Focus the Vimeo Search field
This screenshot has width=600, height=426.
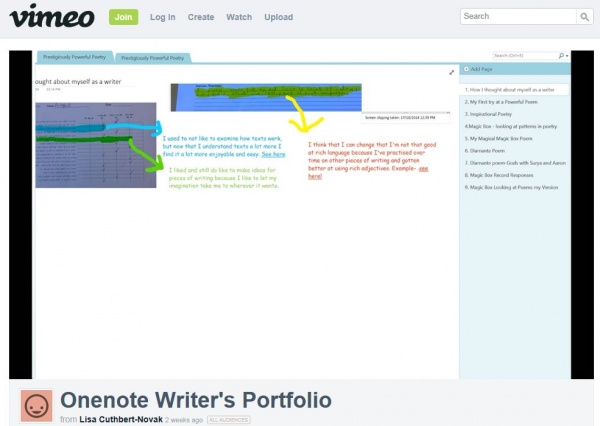(x=518, y=16)
